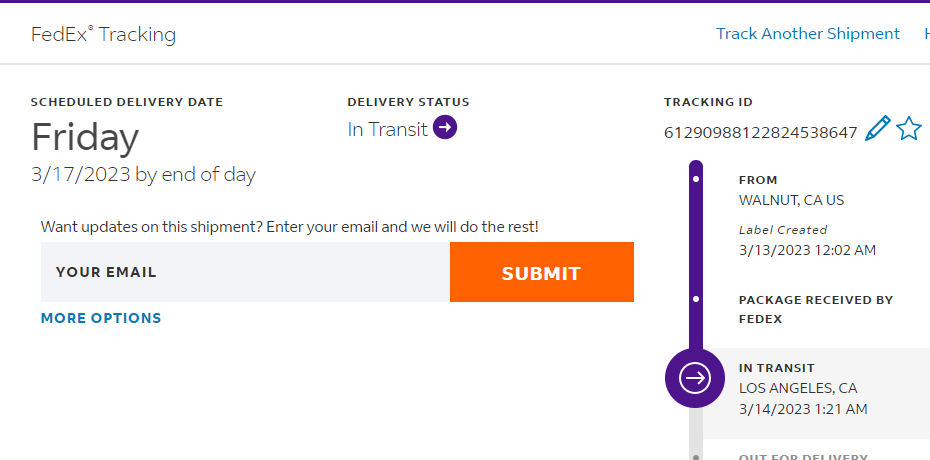Click the WALNUT, CA US origin text
The width and height of the screenshot is (930, 460).
(x=791, y=200)
